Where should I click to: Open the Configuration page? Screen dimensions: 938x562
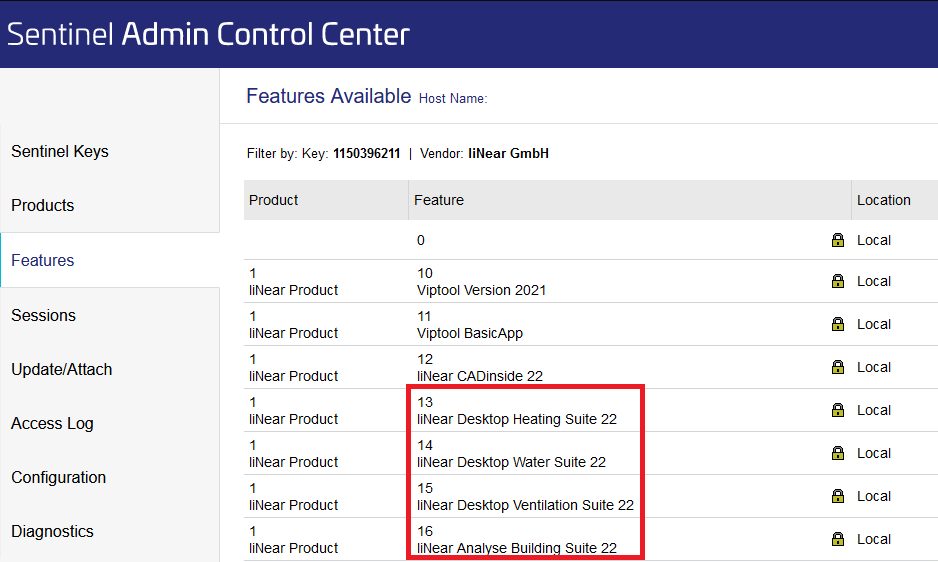[x=59, y=478]
